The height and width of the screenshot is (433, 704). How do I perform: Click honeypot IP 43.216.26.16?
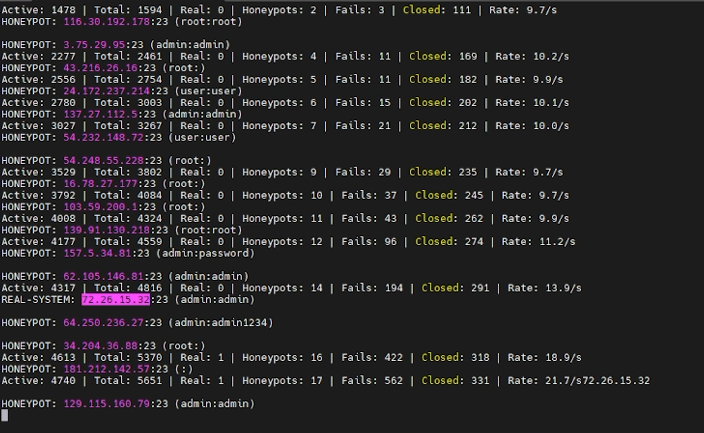(101, 68)
